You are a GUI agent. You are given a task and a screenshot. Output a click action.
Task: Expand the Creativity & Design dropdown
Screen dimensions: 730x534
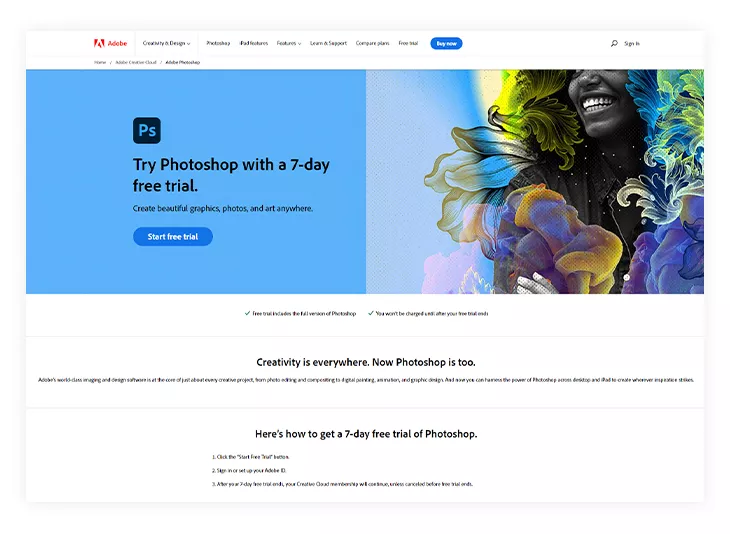[166, 43]
